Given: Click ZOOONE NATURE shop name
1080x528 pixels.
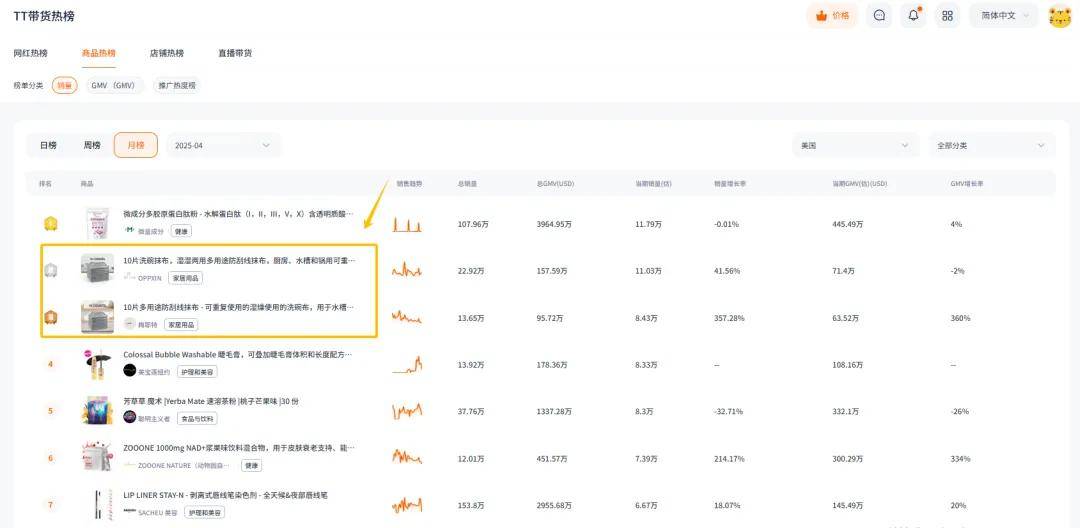Looking at the screenshot, I should pyautogui.click(x=186, y=465).
